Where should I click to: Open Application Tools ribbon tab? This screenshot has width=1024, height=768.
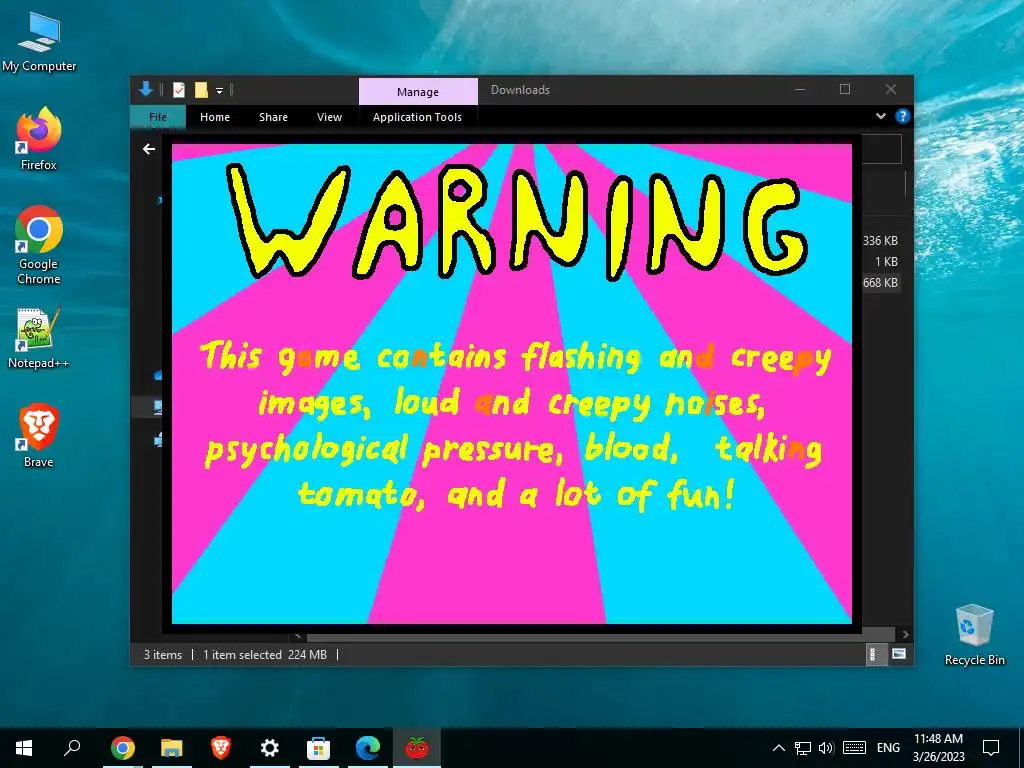point(417,117)
